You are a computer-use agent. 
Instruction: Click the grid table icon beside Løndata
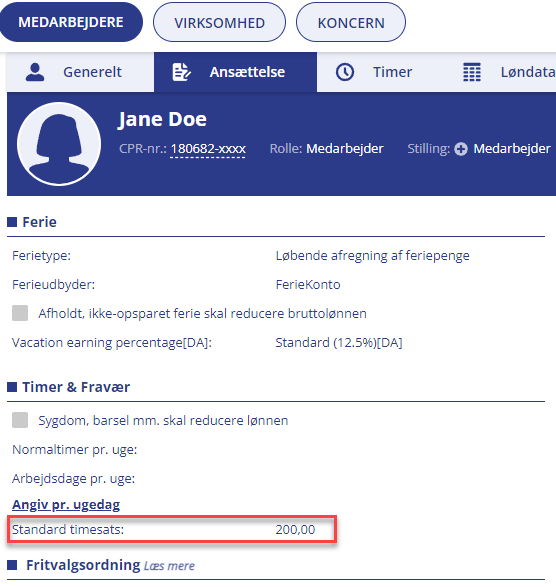[x=472, y=72]
